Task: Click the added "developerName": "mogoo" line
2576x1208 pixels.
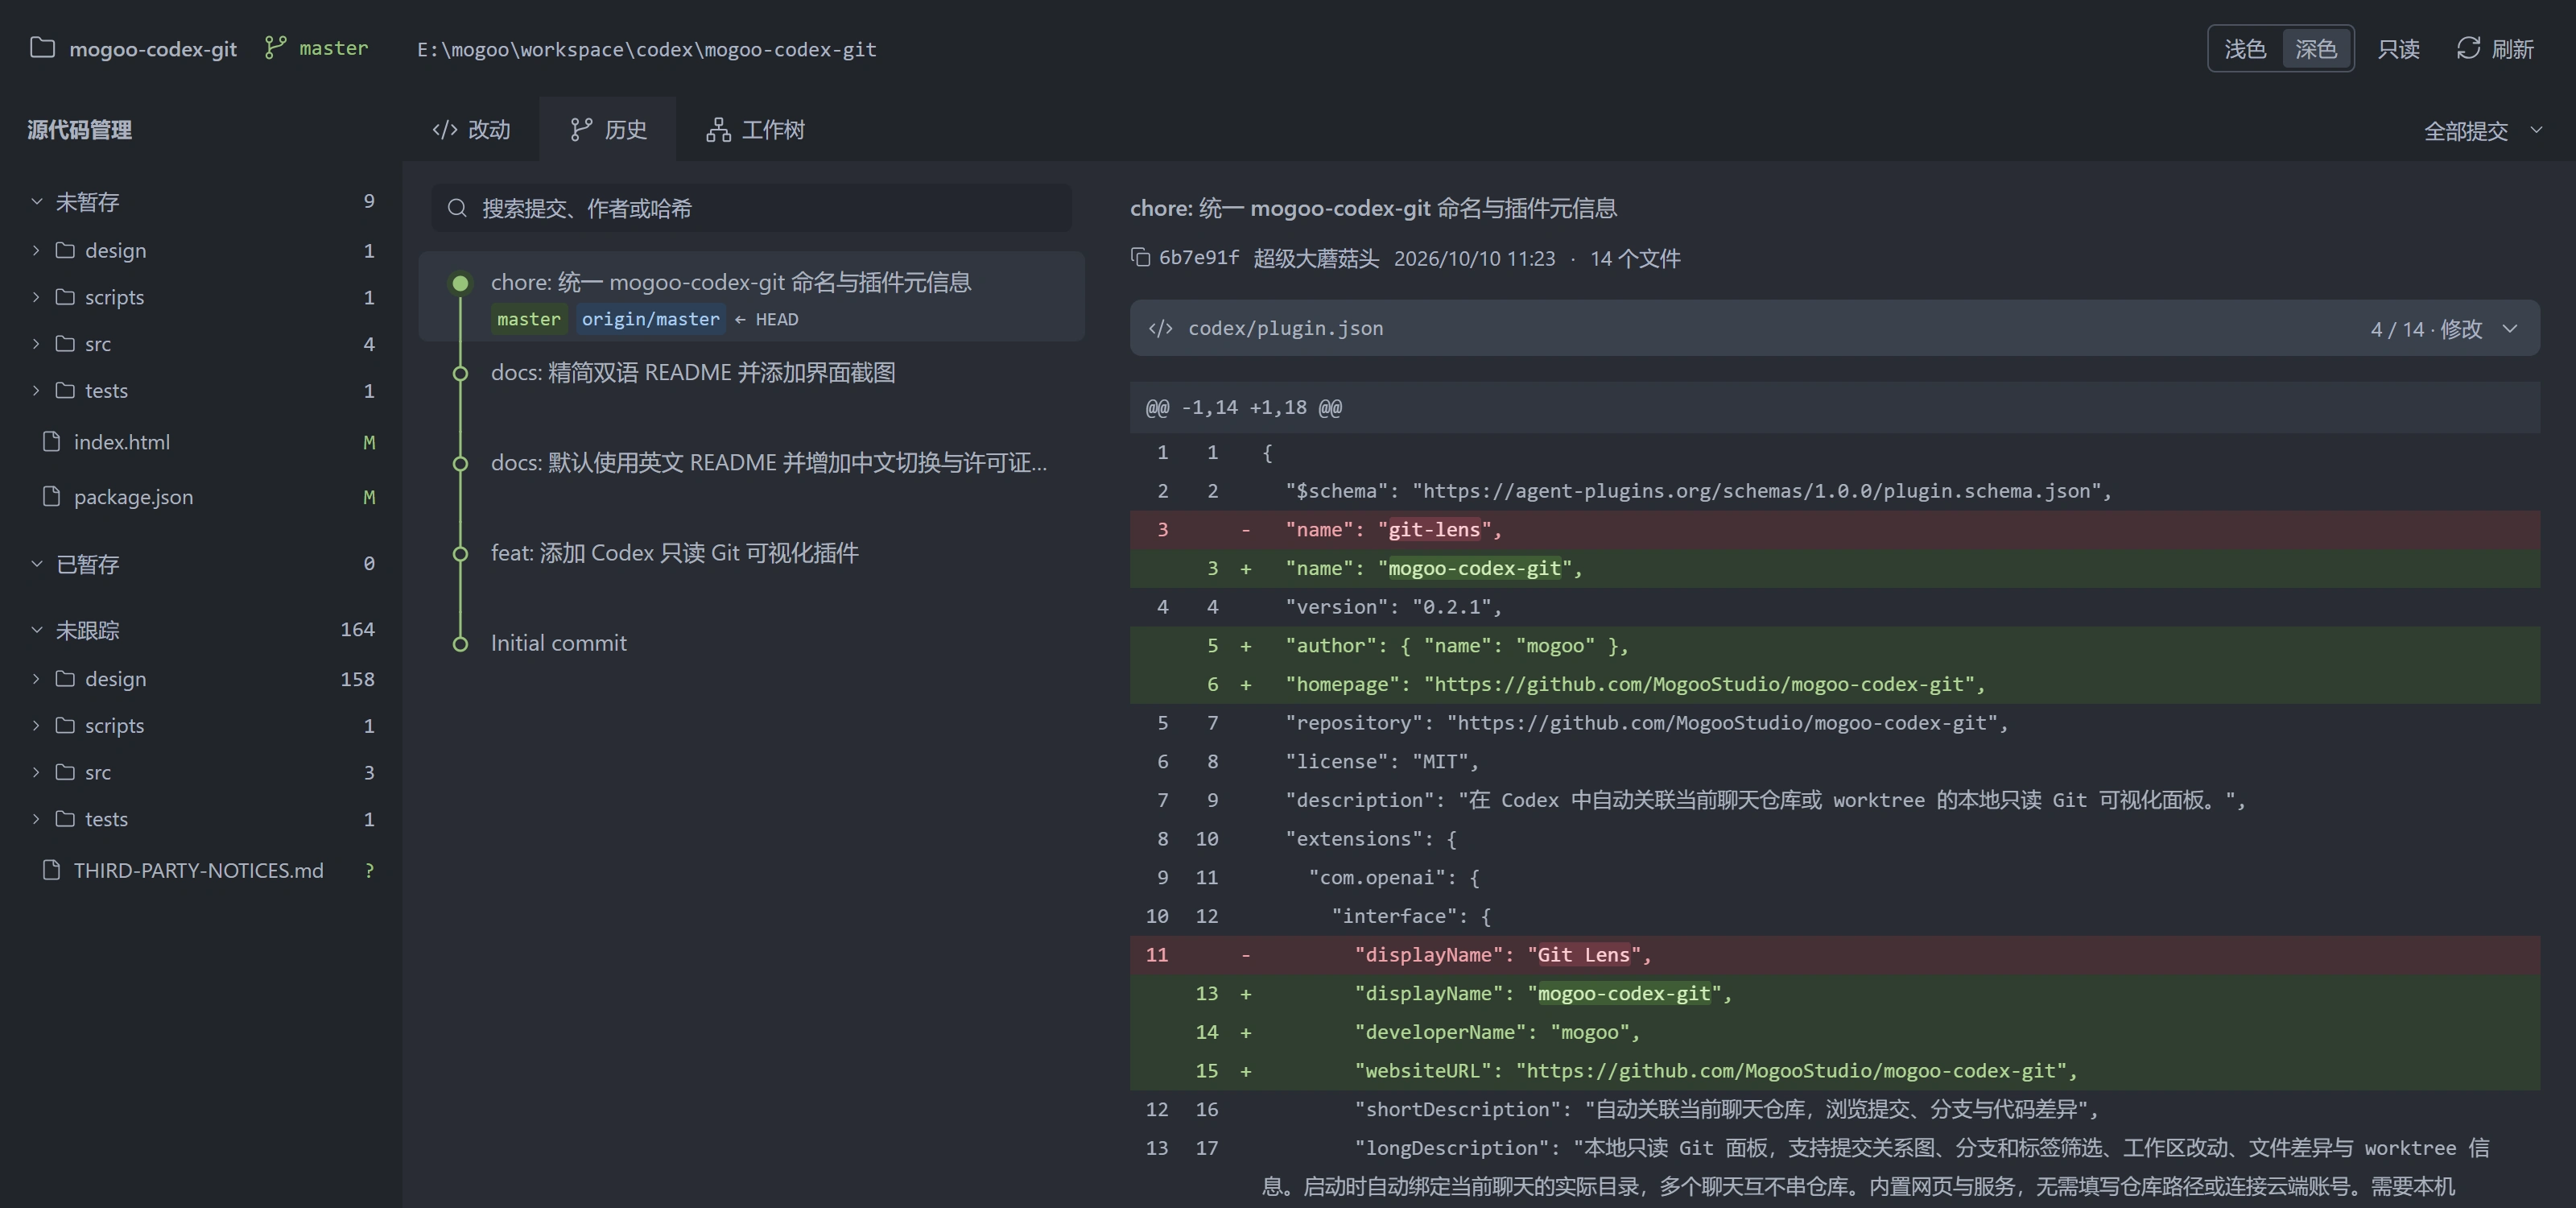Action: pyautogui.click(x=1835, y=1032)
